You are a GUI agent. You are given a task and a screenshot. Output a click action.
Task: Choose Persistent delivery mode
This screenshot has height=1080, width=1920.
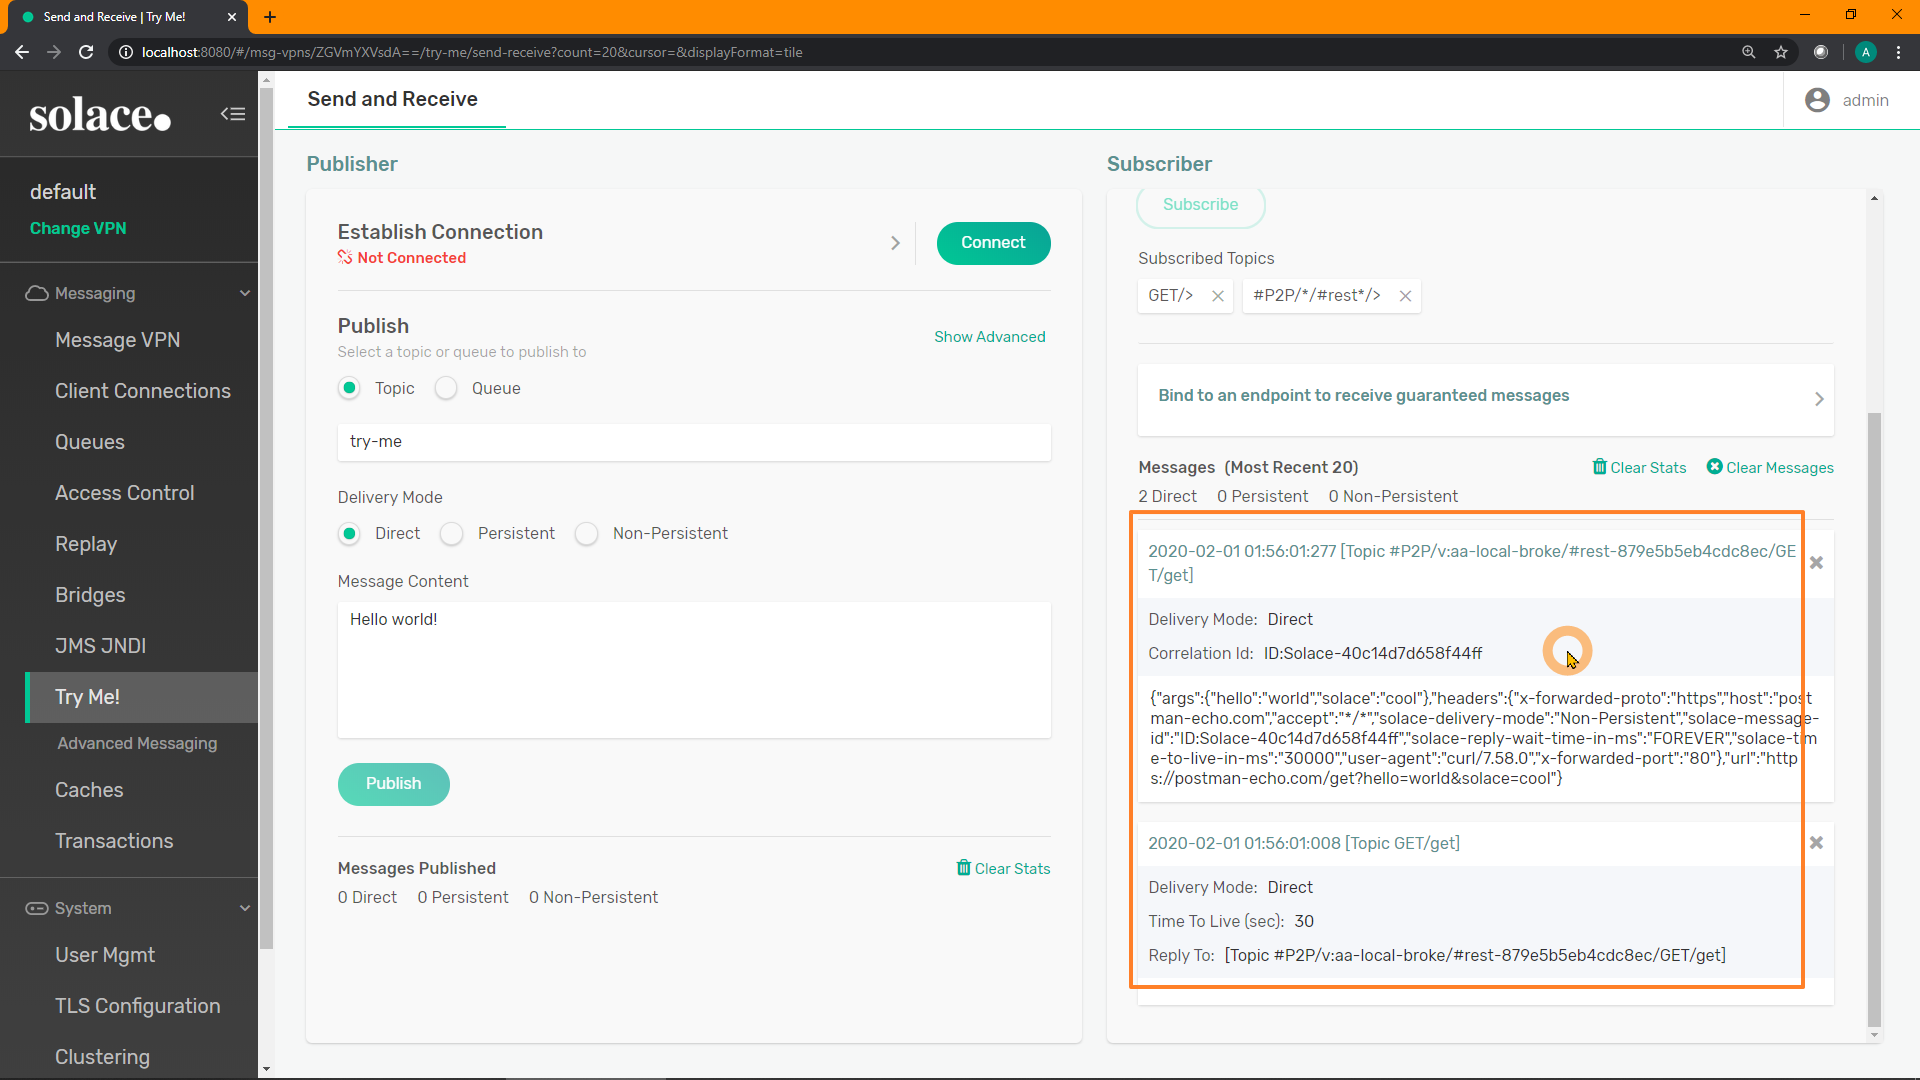tap(452, 534)
